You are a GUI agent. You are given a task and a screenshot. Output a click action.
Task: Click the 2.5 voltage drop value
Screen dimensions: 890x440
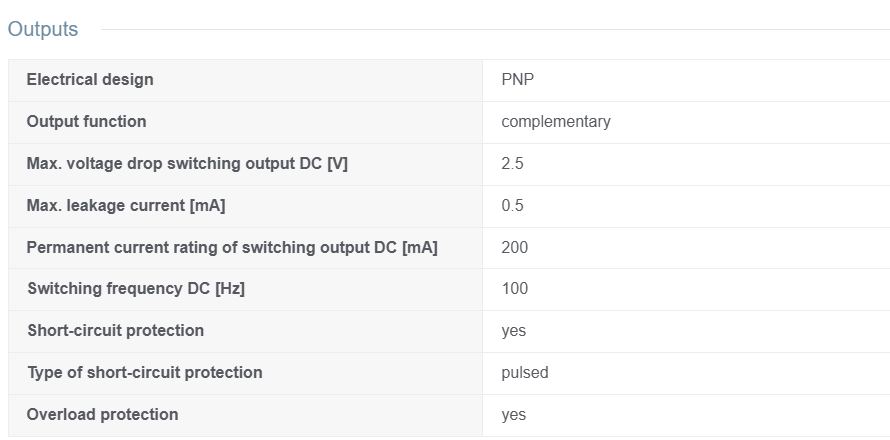click(x=512, y=164)
